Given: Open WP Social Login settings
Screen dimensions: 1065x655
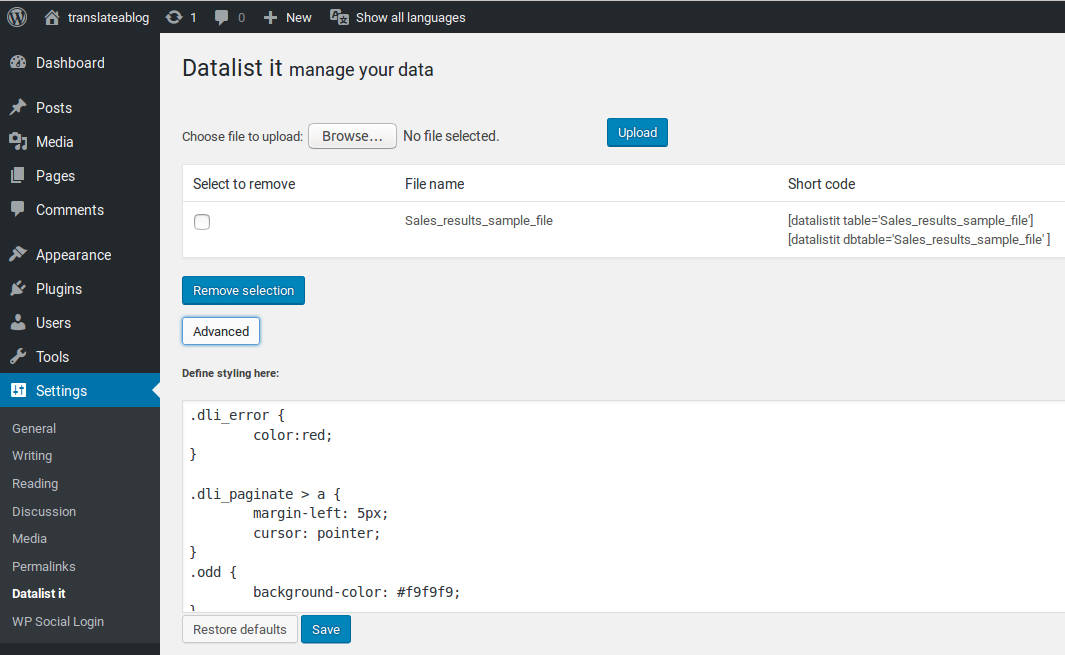Looking at the screenshot, I should (58, 621).
